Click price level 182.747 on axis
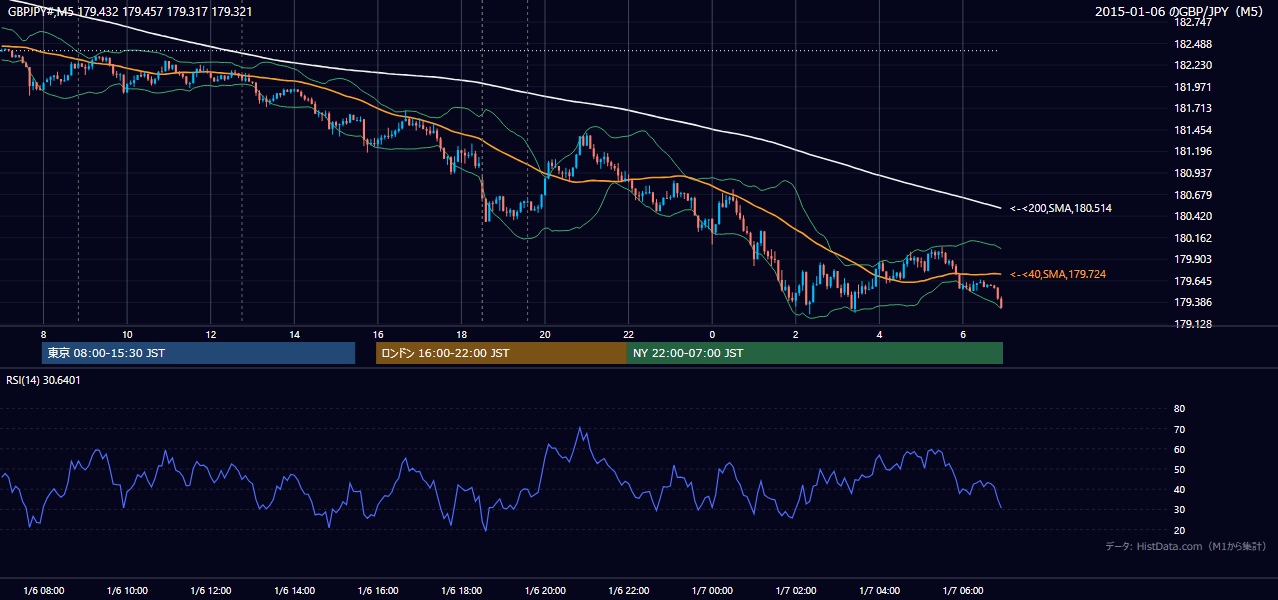Image resolution: width=1278 pixels, height=600 pixels. 1192,22
